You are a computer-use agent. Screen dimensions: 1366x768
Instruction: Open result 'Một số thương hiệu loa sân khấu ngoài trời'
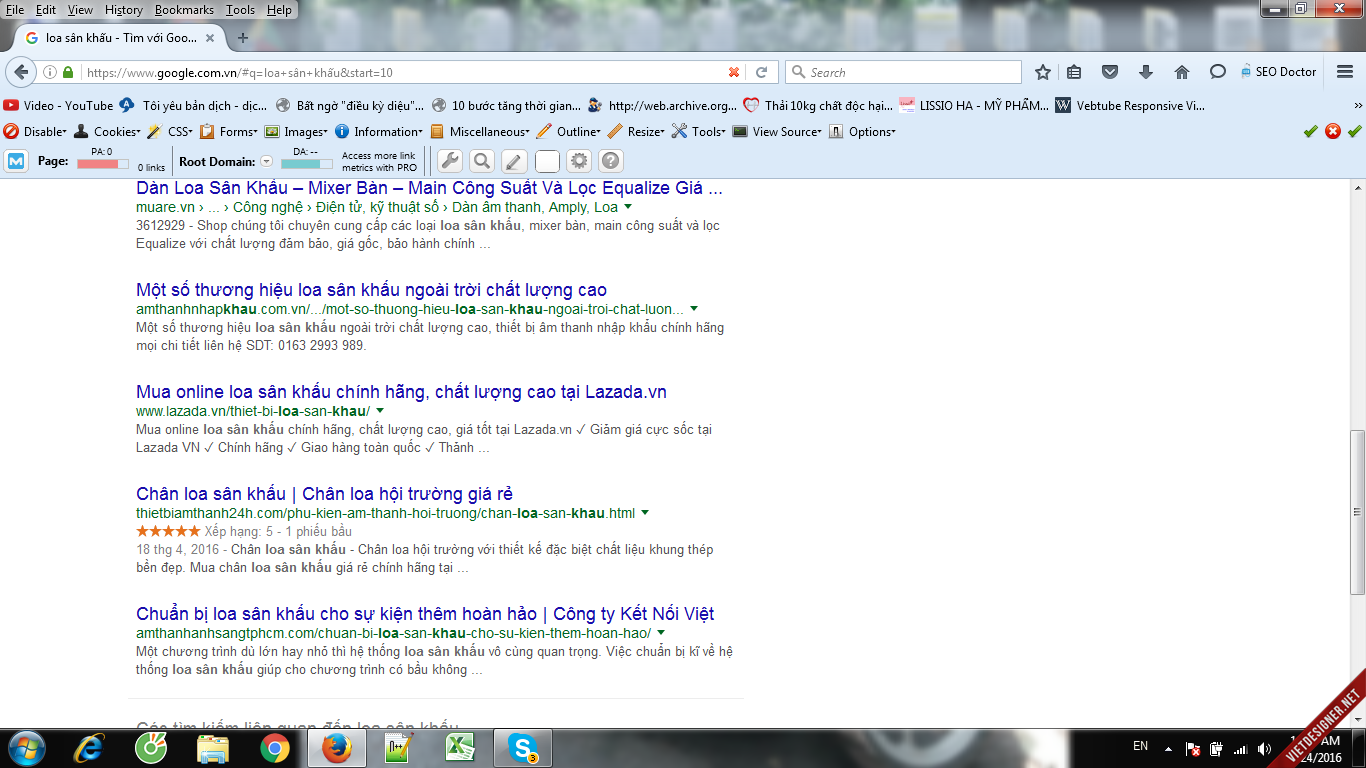[x=371, y=290]
